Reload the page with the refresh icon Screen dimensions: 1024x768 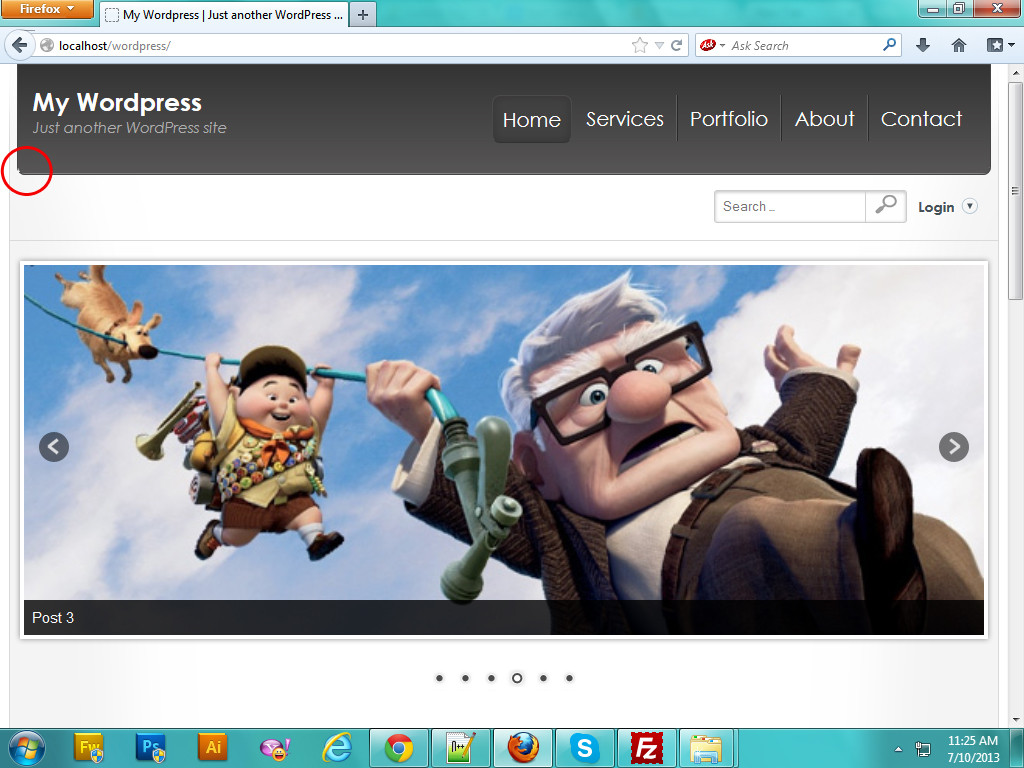(x=677, y=45)
